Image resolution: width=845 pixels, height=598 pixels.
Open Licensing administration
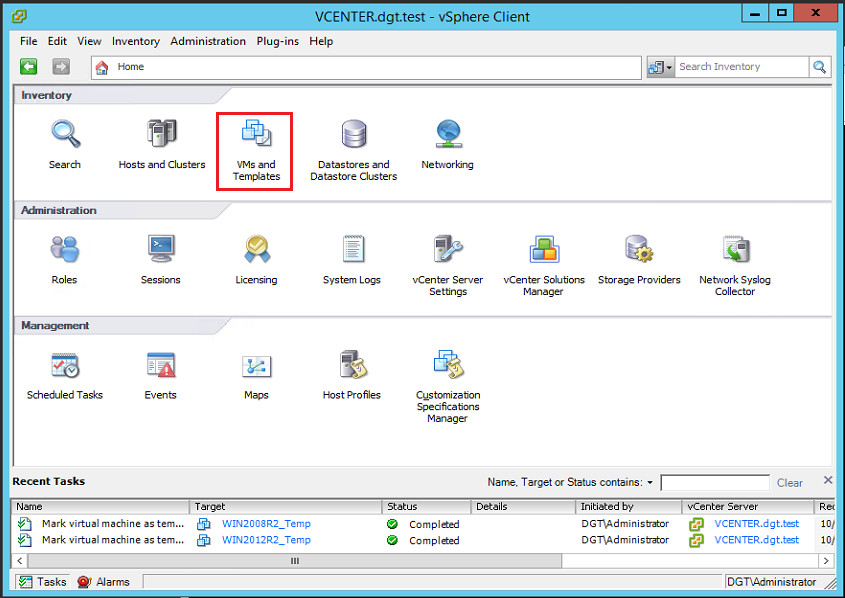(257, 249)
